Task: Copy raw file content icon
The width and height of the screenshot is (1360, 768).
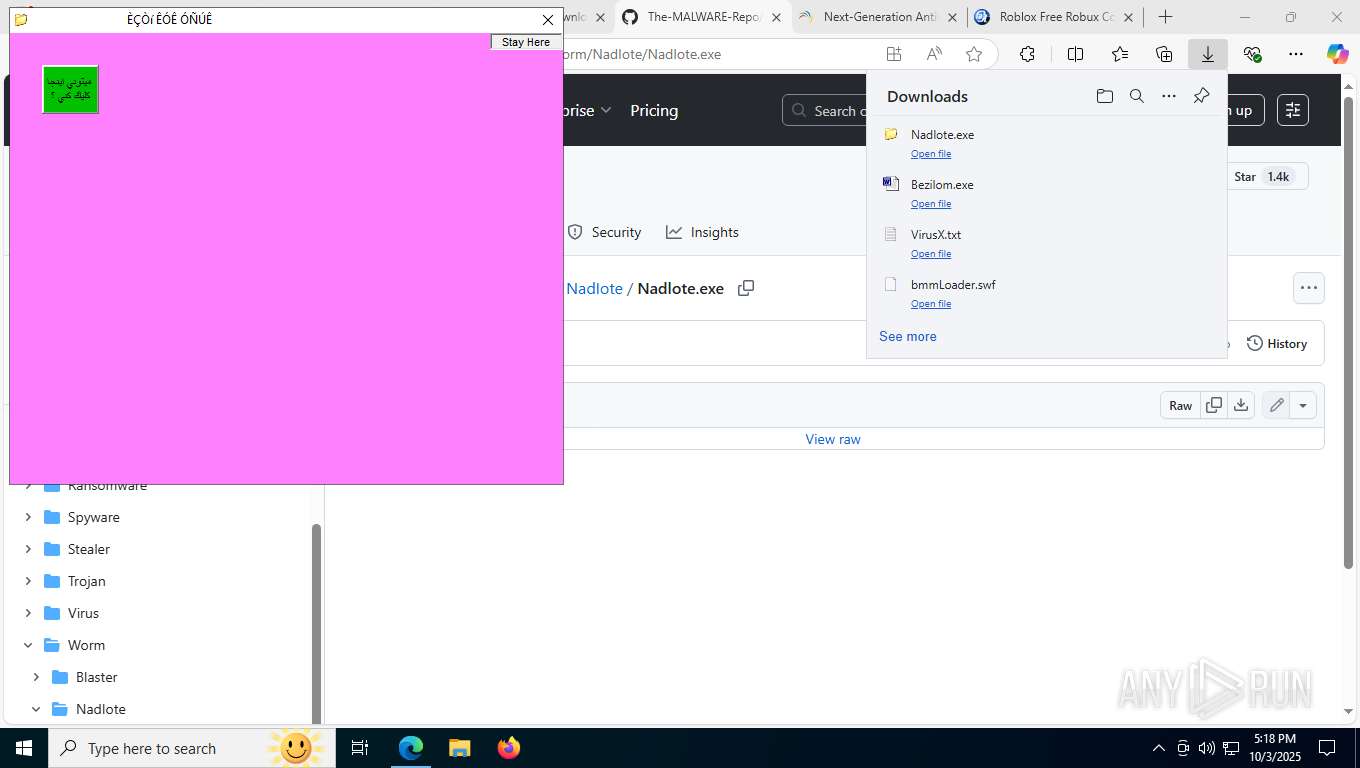Action: [1214, 405]
